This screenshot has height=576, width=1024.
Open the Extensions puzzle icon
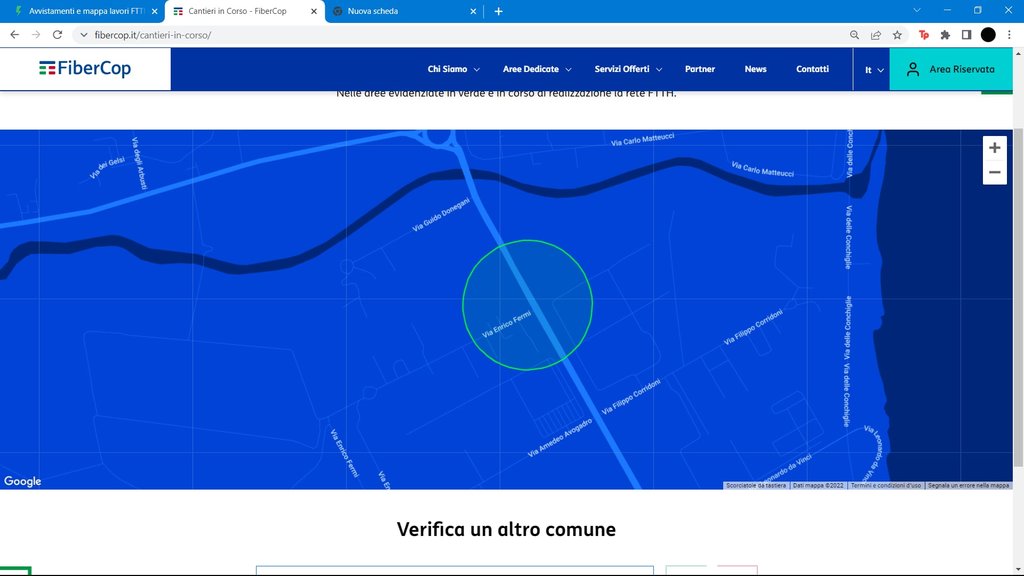(945, 35)
